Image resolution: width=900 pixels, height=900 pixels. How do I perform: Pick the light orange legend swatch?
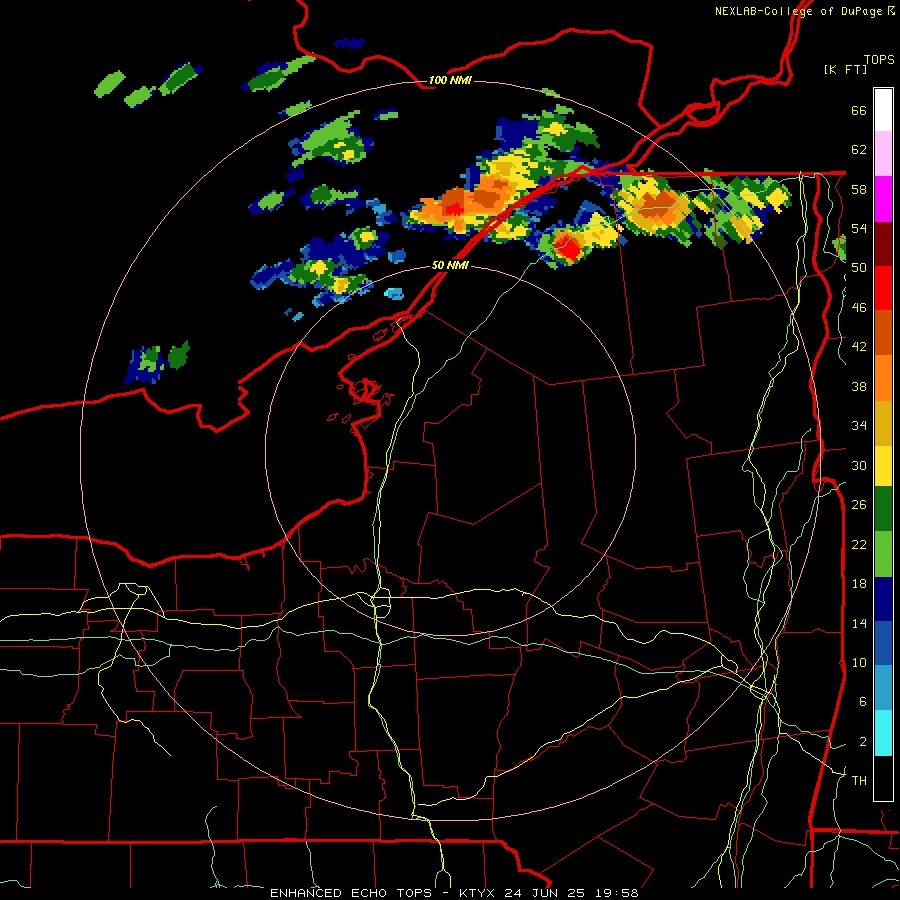(x=883, y=378)
